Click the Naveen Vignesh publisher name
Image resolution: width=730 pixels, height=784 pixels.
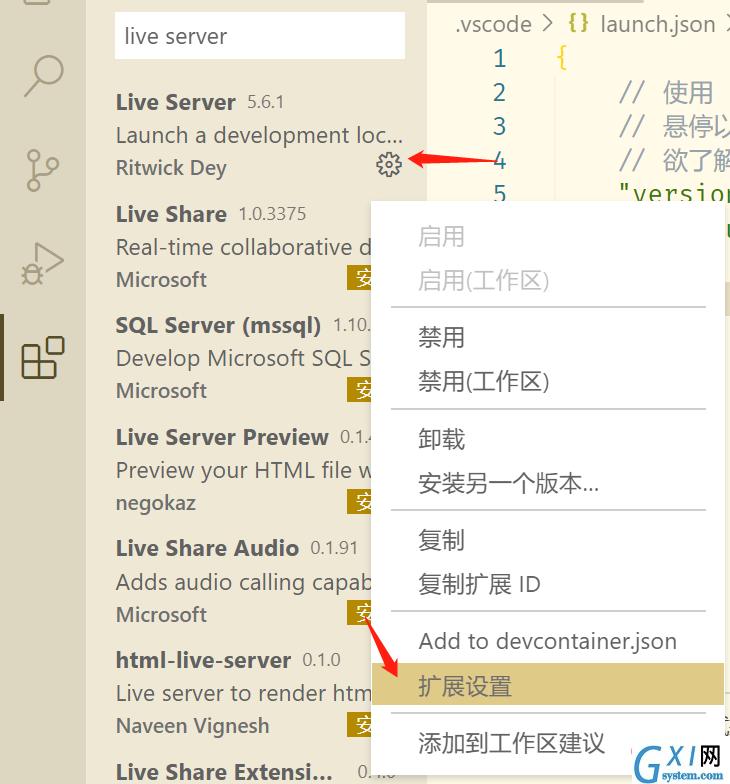pyautogui.click(x=192, y=726)
